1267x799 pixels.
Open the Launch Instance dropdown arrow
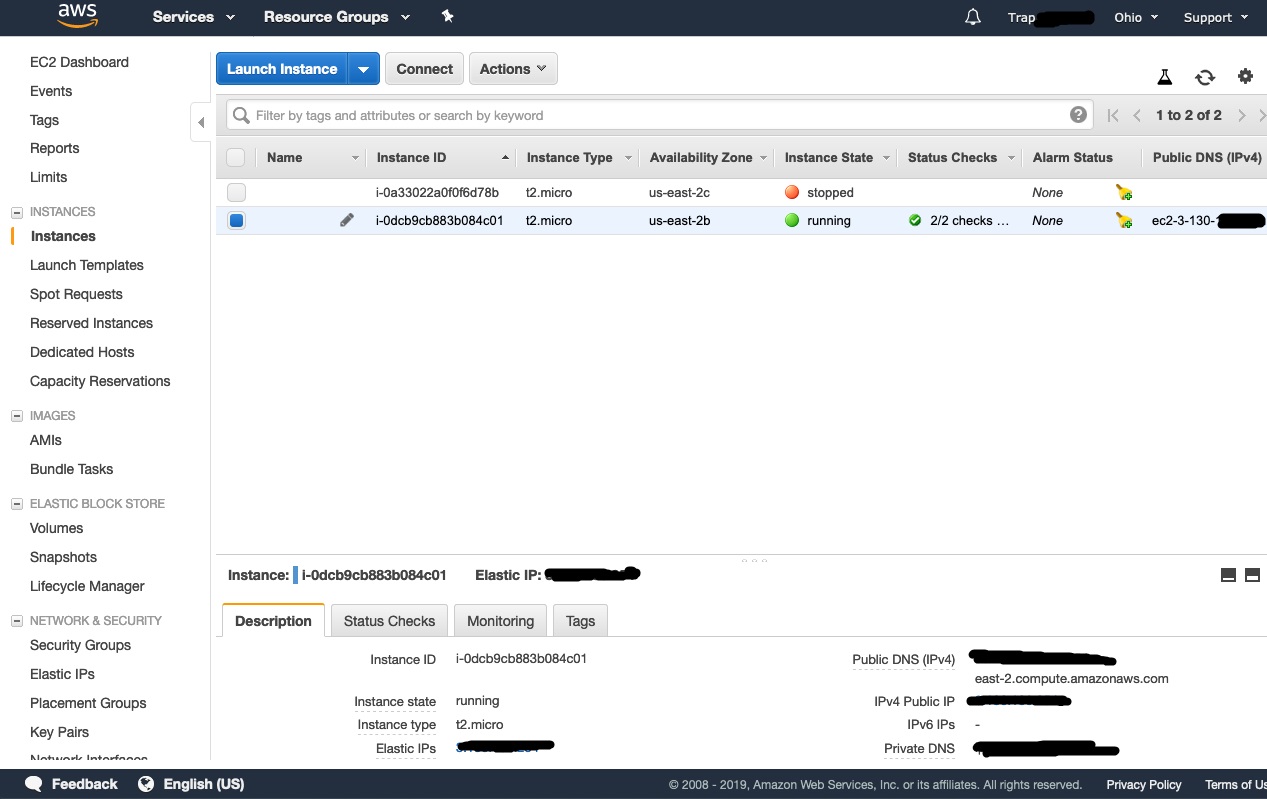click(x=364, y=69)
